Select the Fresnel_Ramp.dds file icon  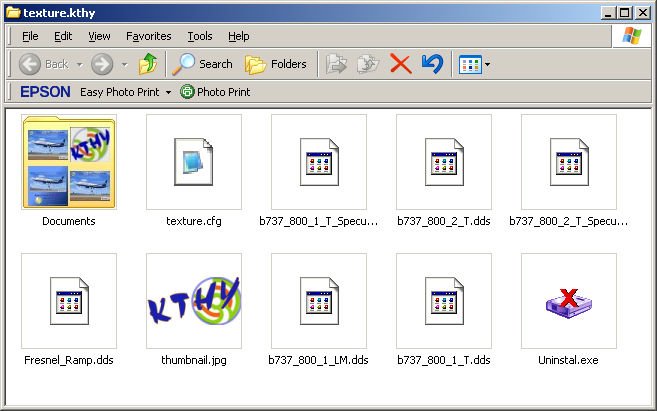[69, 301]
